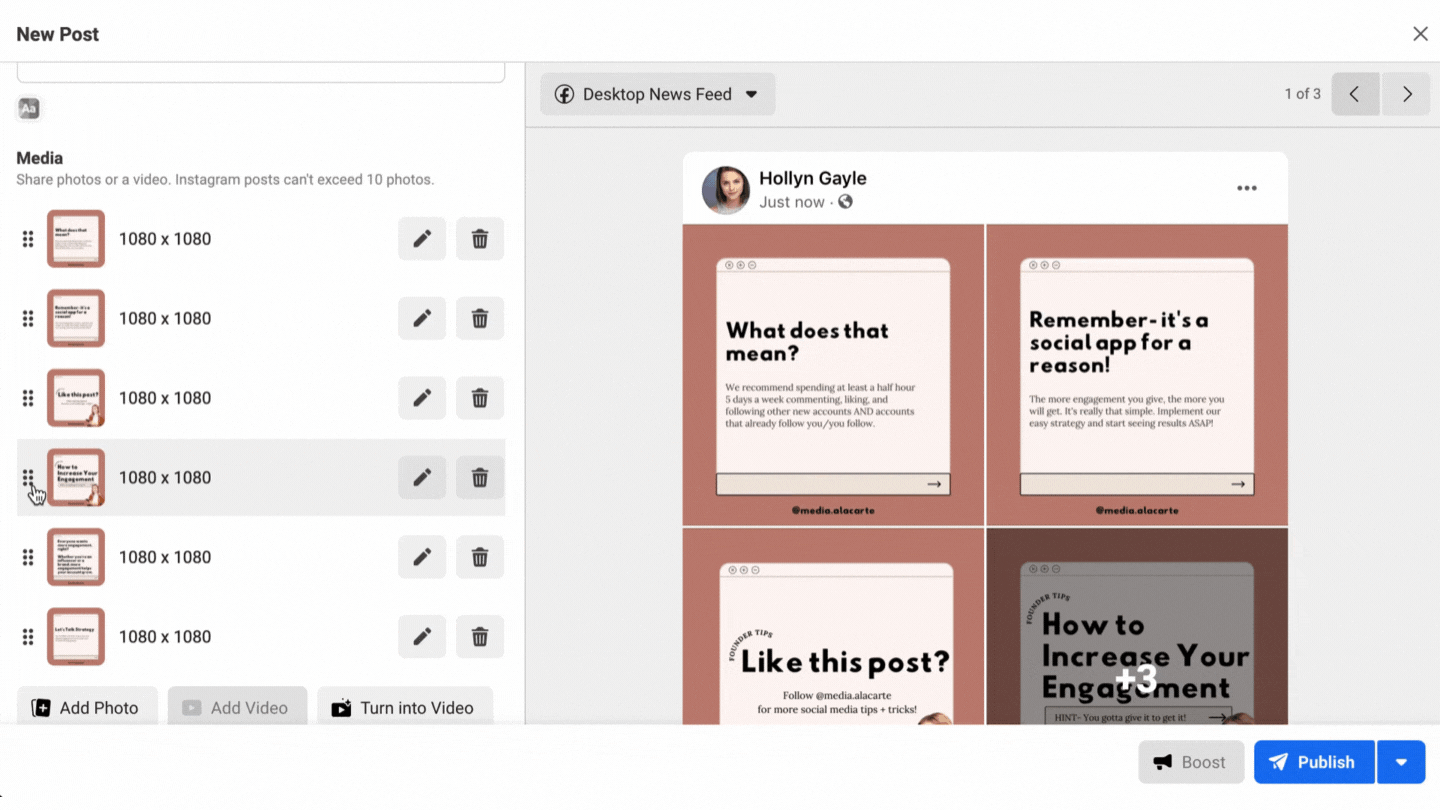Open the '+3' overlay image in preview
The image size is (1440, 810).
(1137, 626)
